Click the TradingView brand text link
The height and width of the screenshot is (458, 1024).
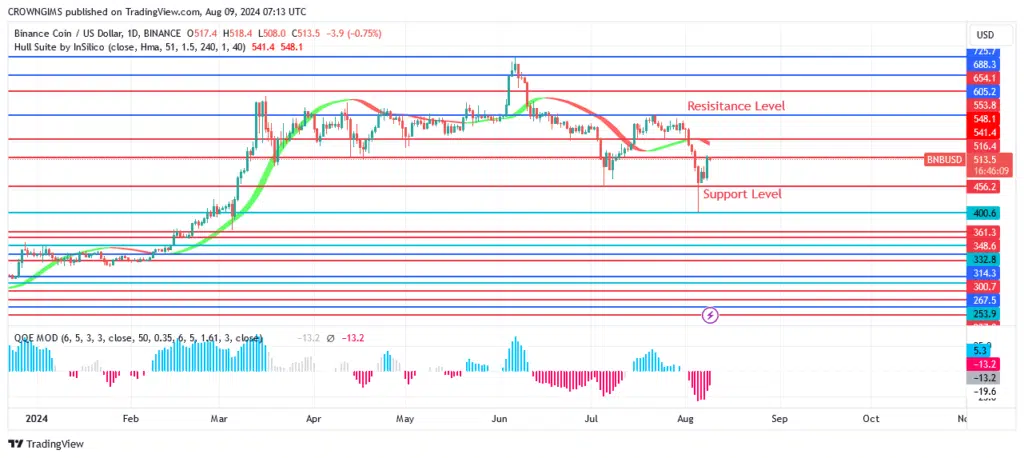[x=54, y=444]
